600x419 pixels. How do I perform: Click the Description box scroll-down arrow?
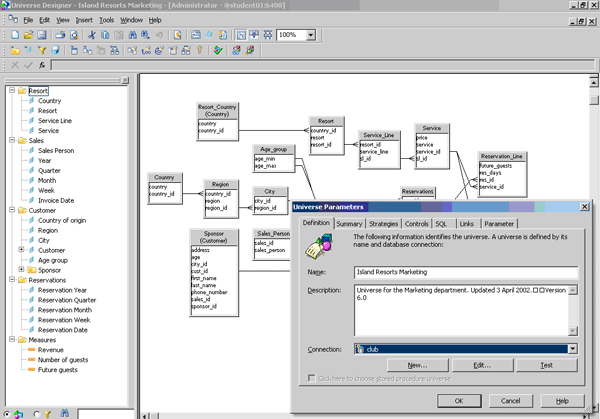click(x=573, y=331)
